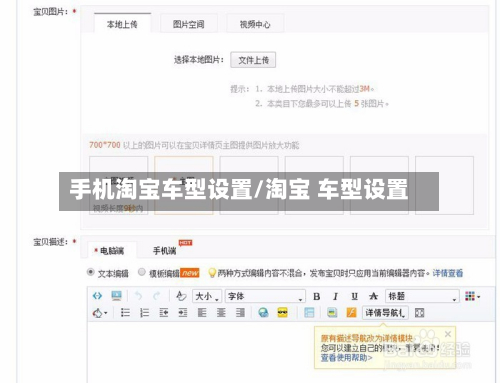Toggle bold formatting (B)
Screen dimensions: 500x383
[x=317, y=296]
